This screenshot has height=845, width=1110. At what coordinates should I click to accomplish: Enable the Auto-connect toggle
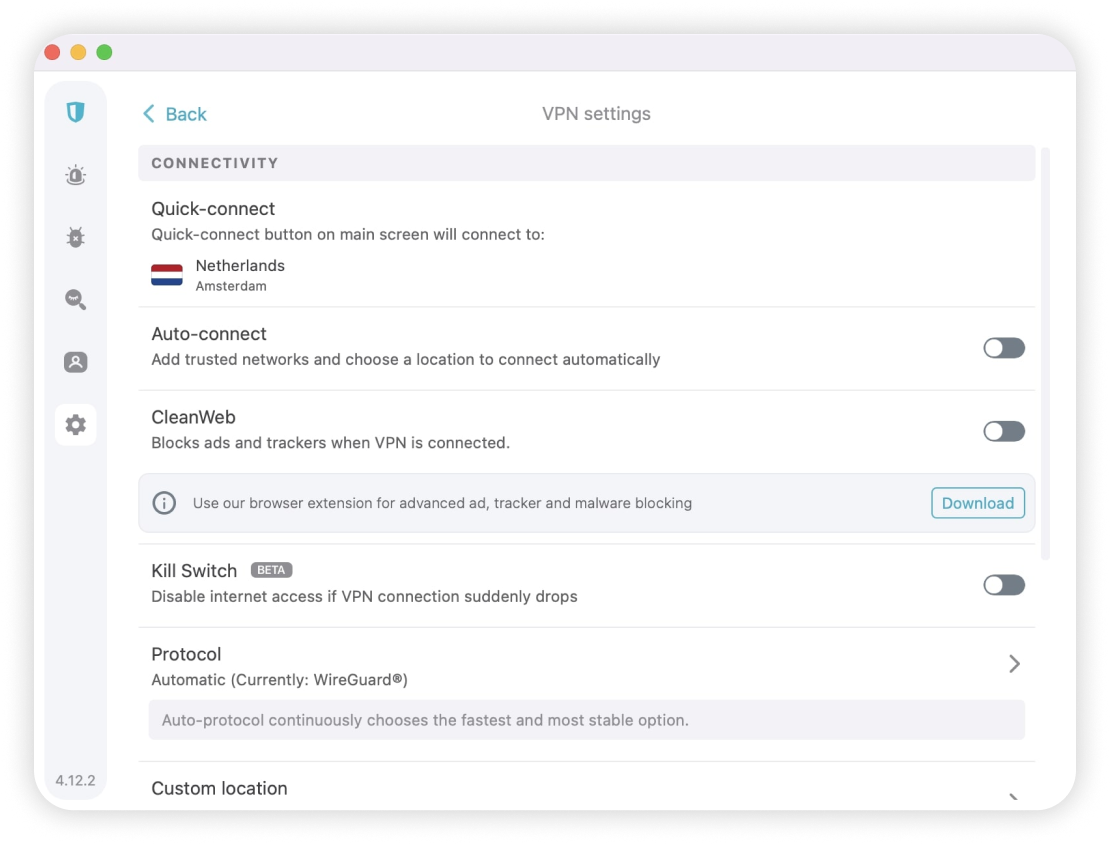tap(1004, 348)
